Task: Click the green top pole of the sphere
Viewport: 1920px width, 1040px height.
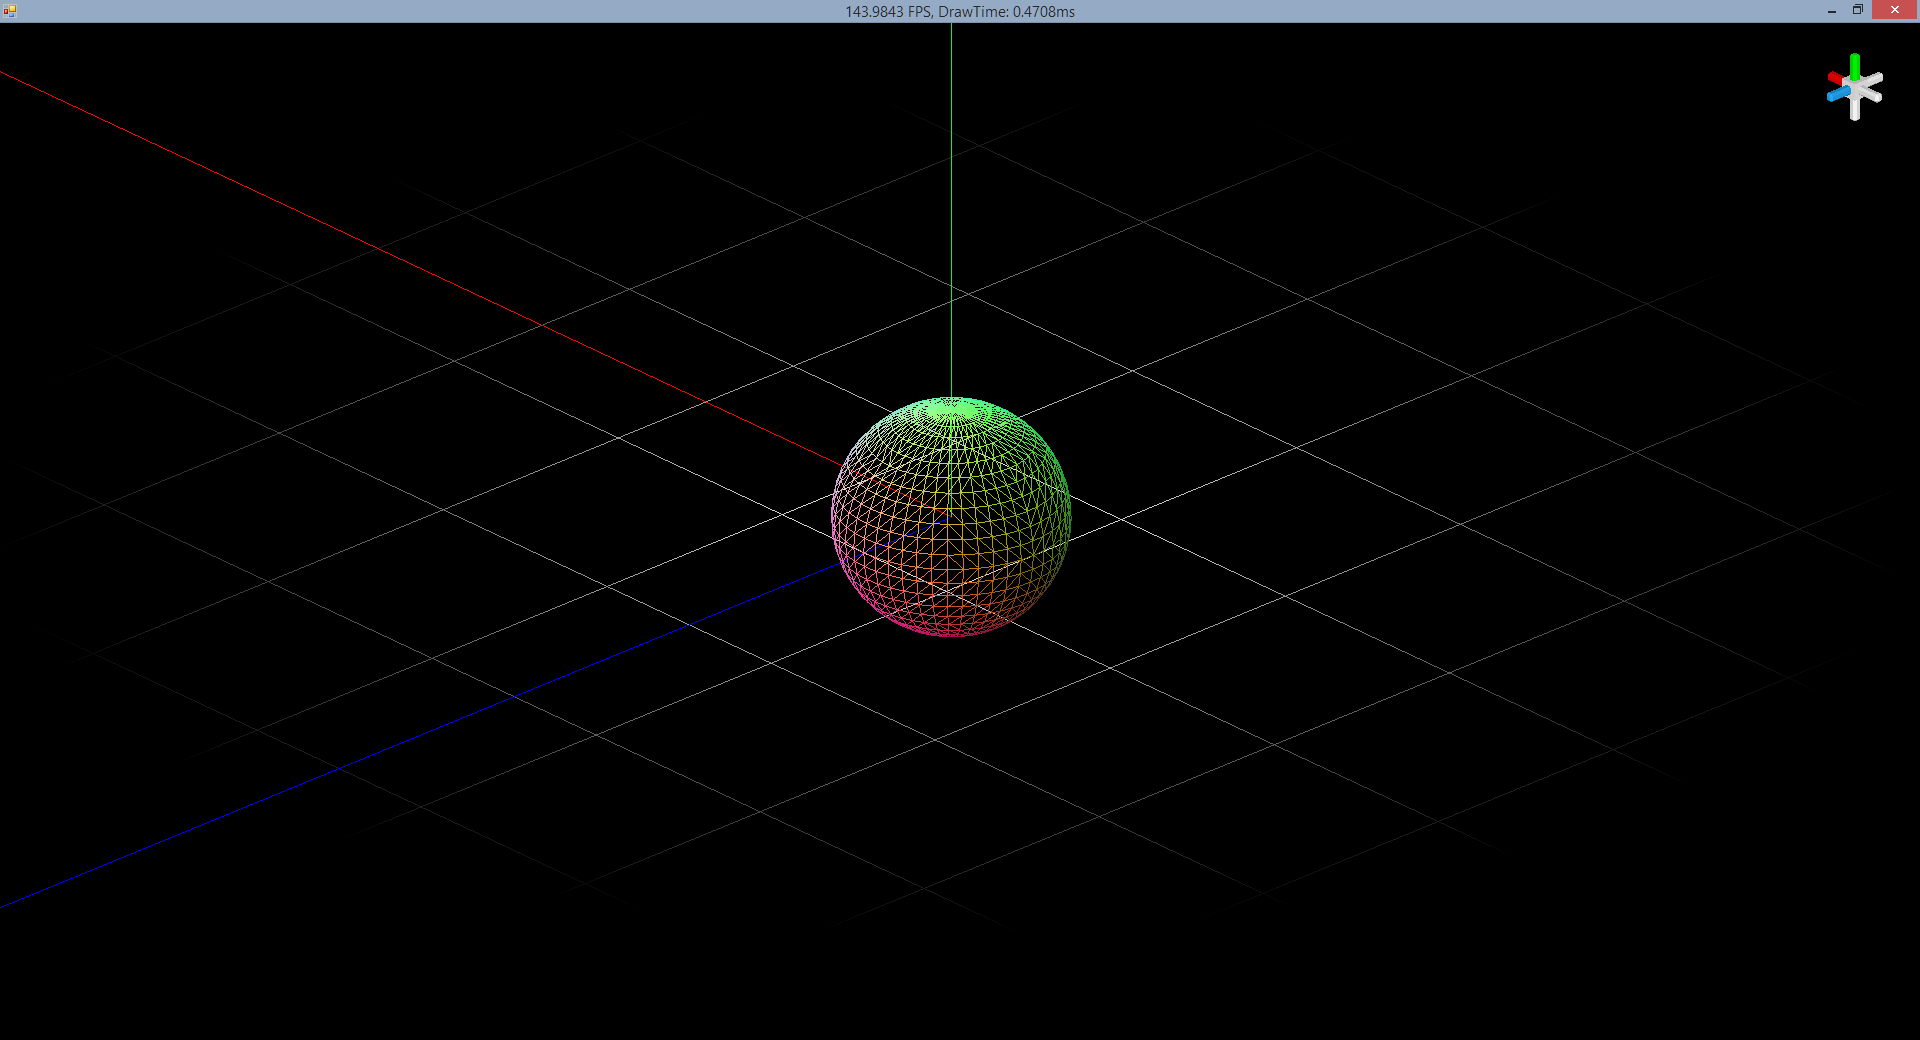Action: click(x=951, y=409)
